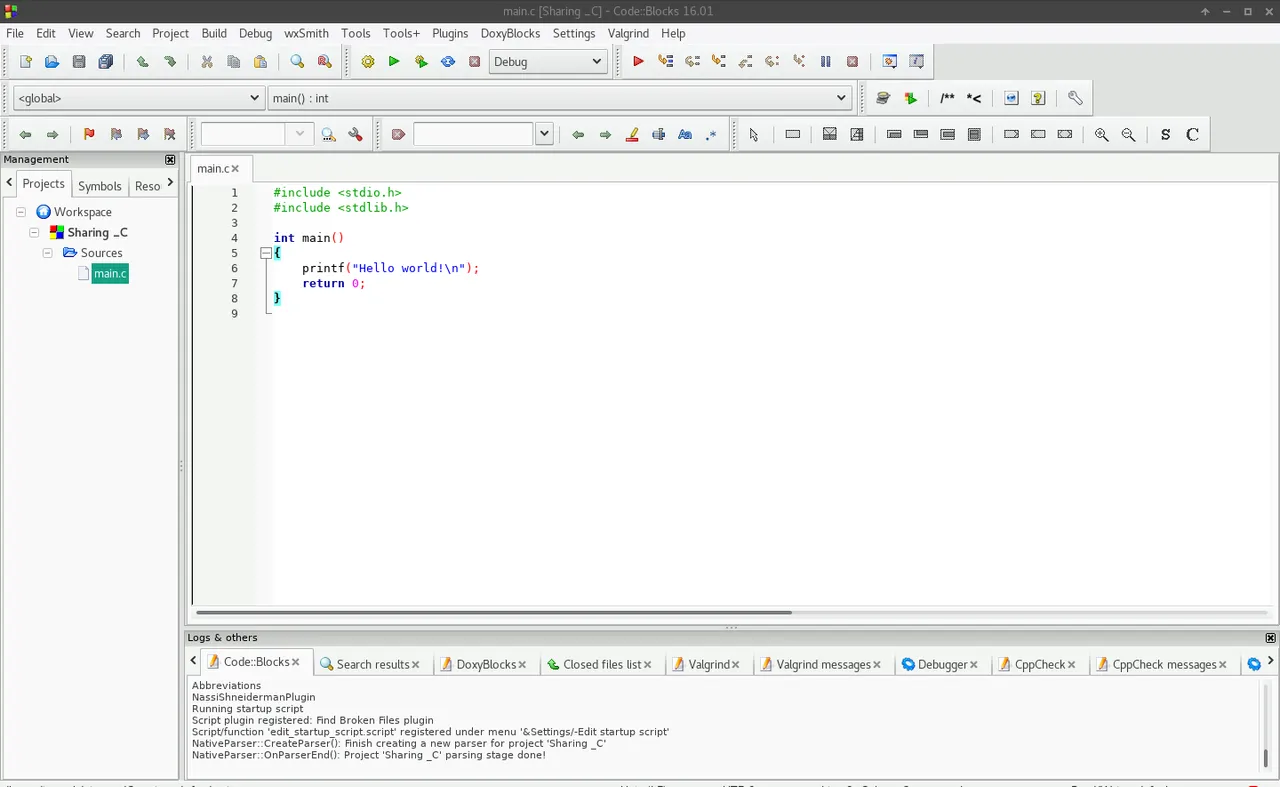Open the Replace tool icon

point(324,62)
